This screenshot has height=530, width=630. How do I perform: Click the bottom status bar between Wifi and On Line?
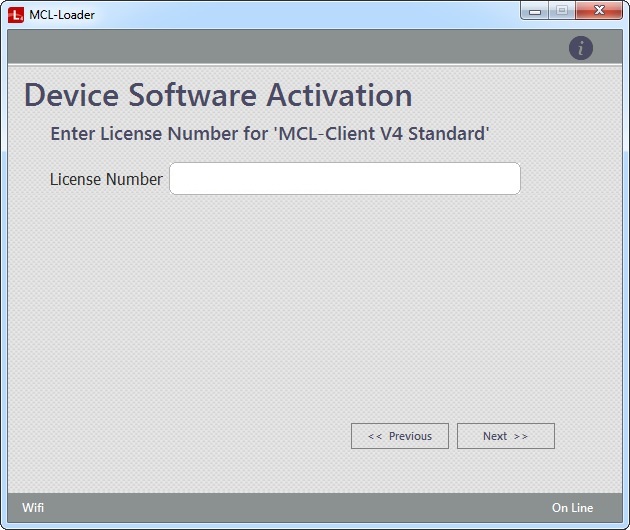pyautogui.click(x=300, y=508)
